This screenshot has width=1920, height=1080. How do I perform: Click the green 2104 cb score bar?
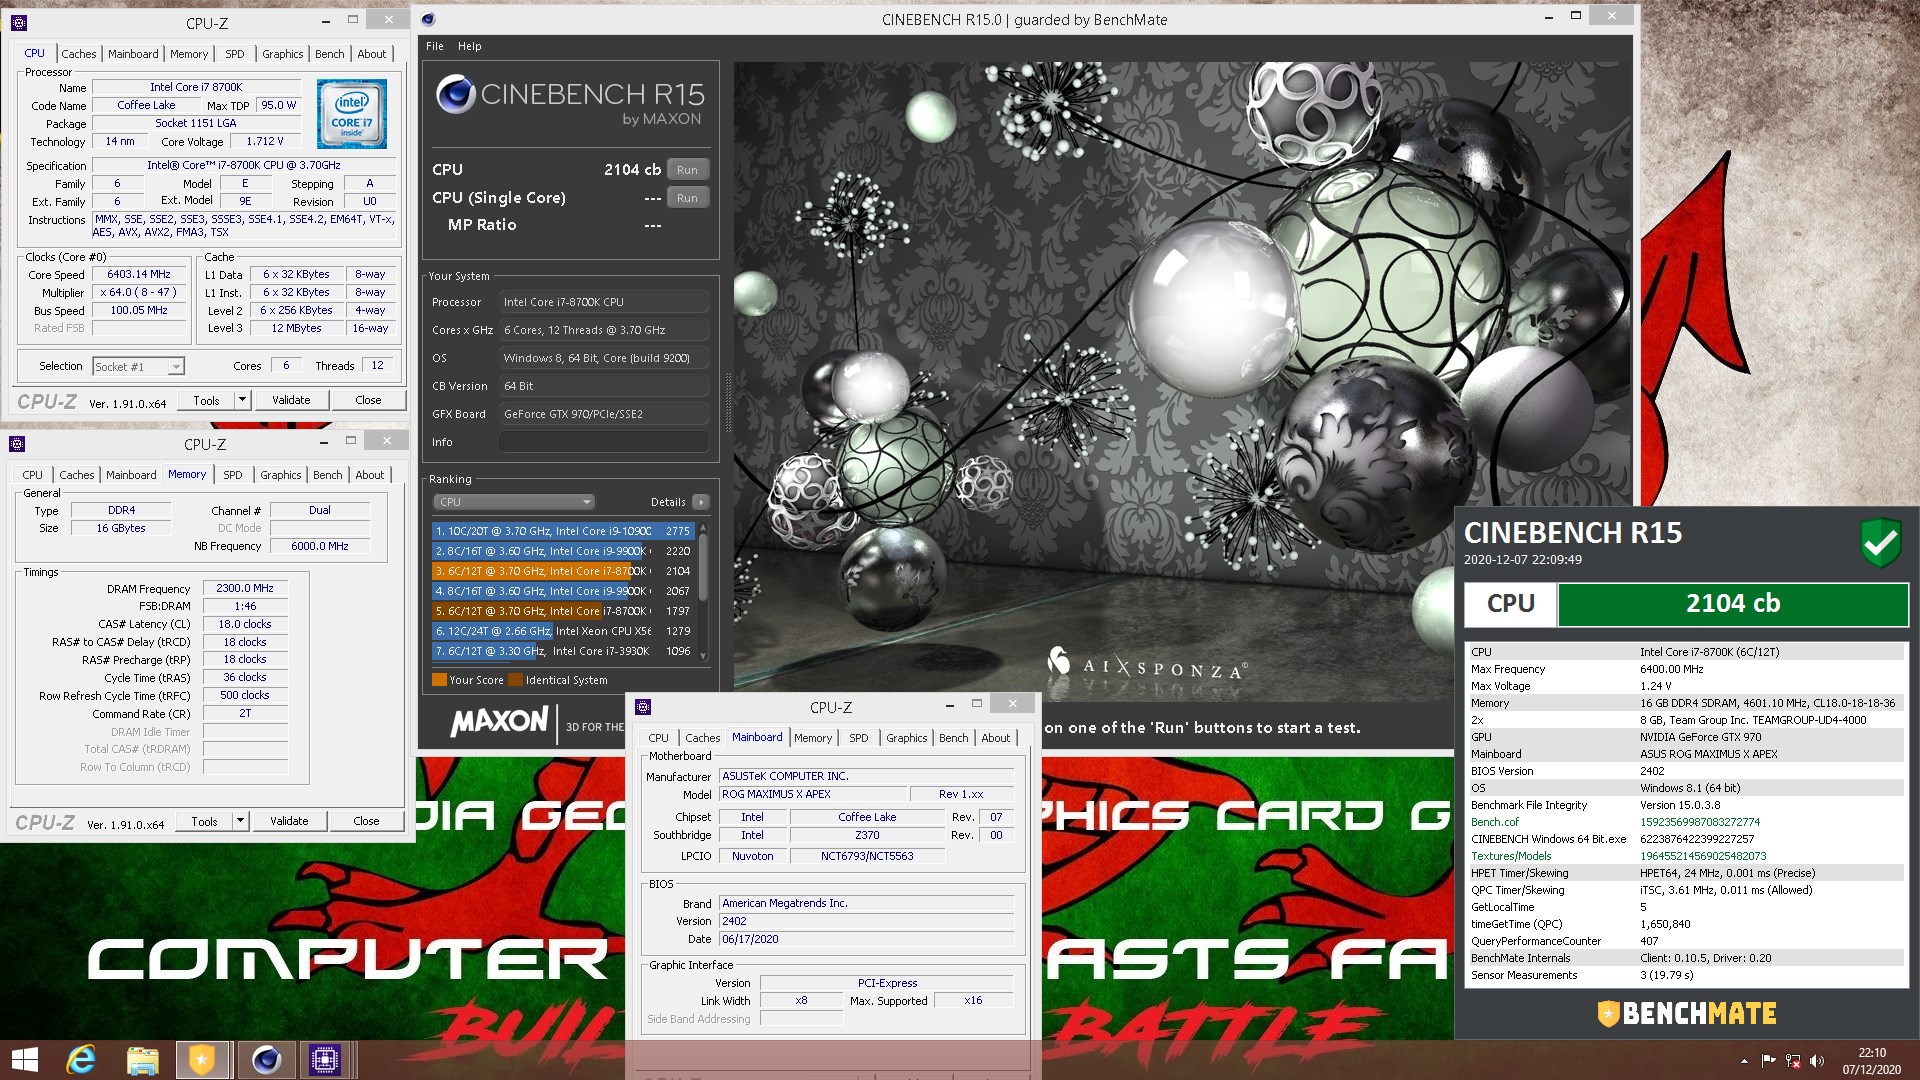coord(1732,604)
